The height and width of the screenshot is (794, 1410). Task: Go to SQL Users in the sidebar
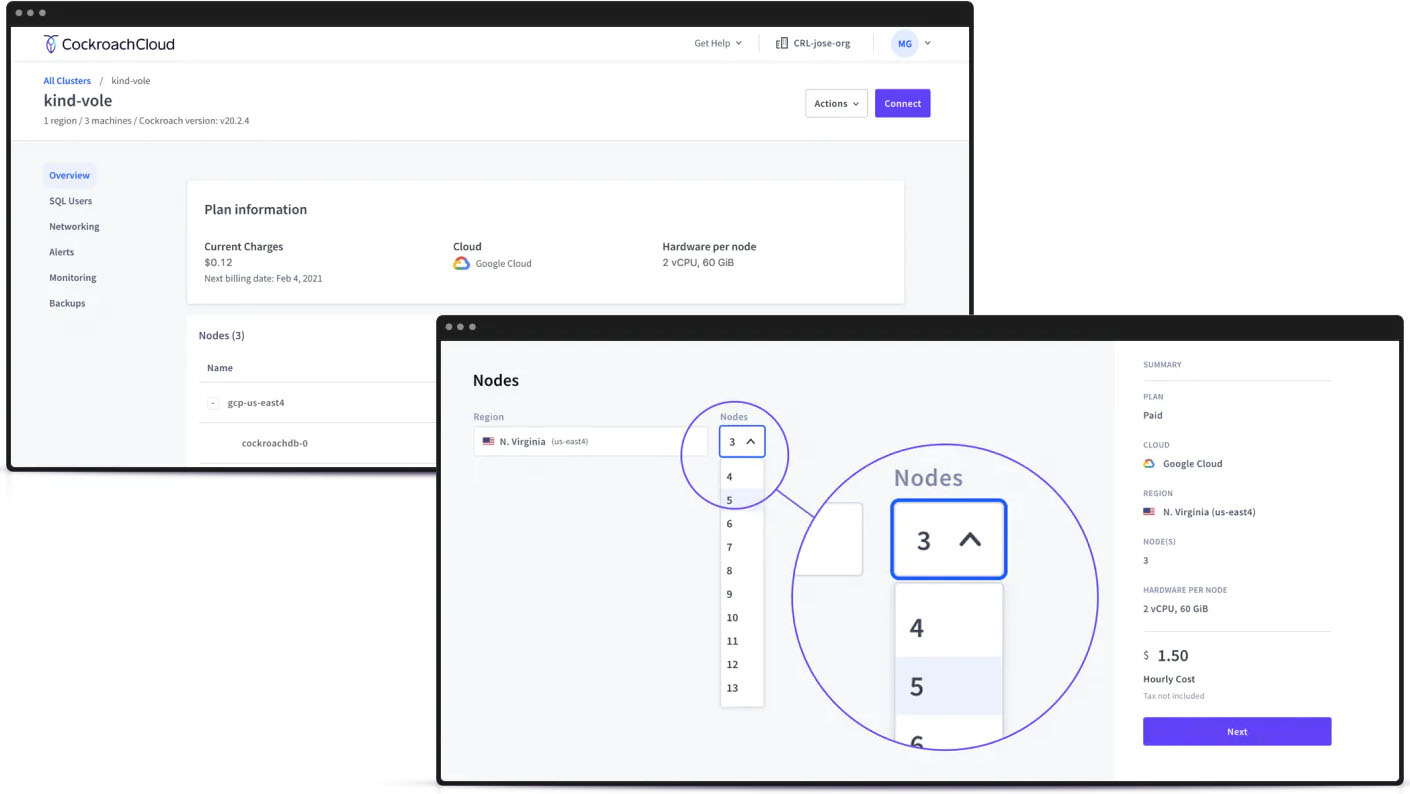[x=71, y=201]
